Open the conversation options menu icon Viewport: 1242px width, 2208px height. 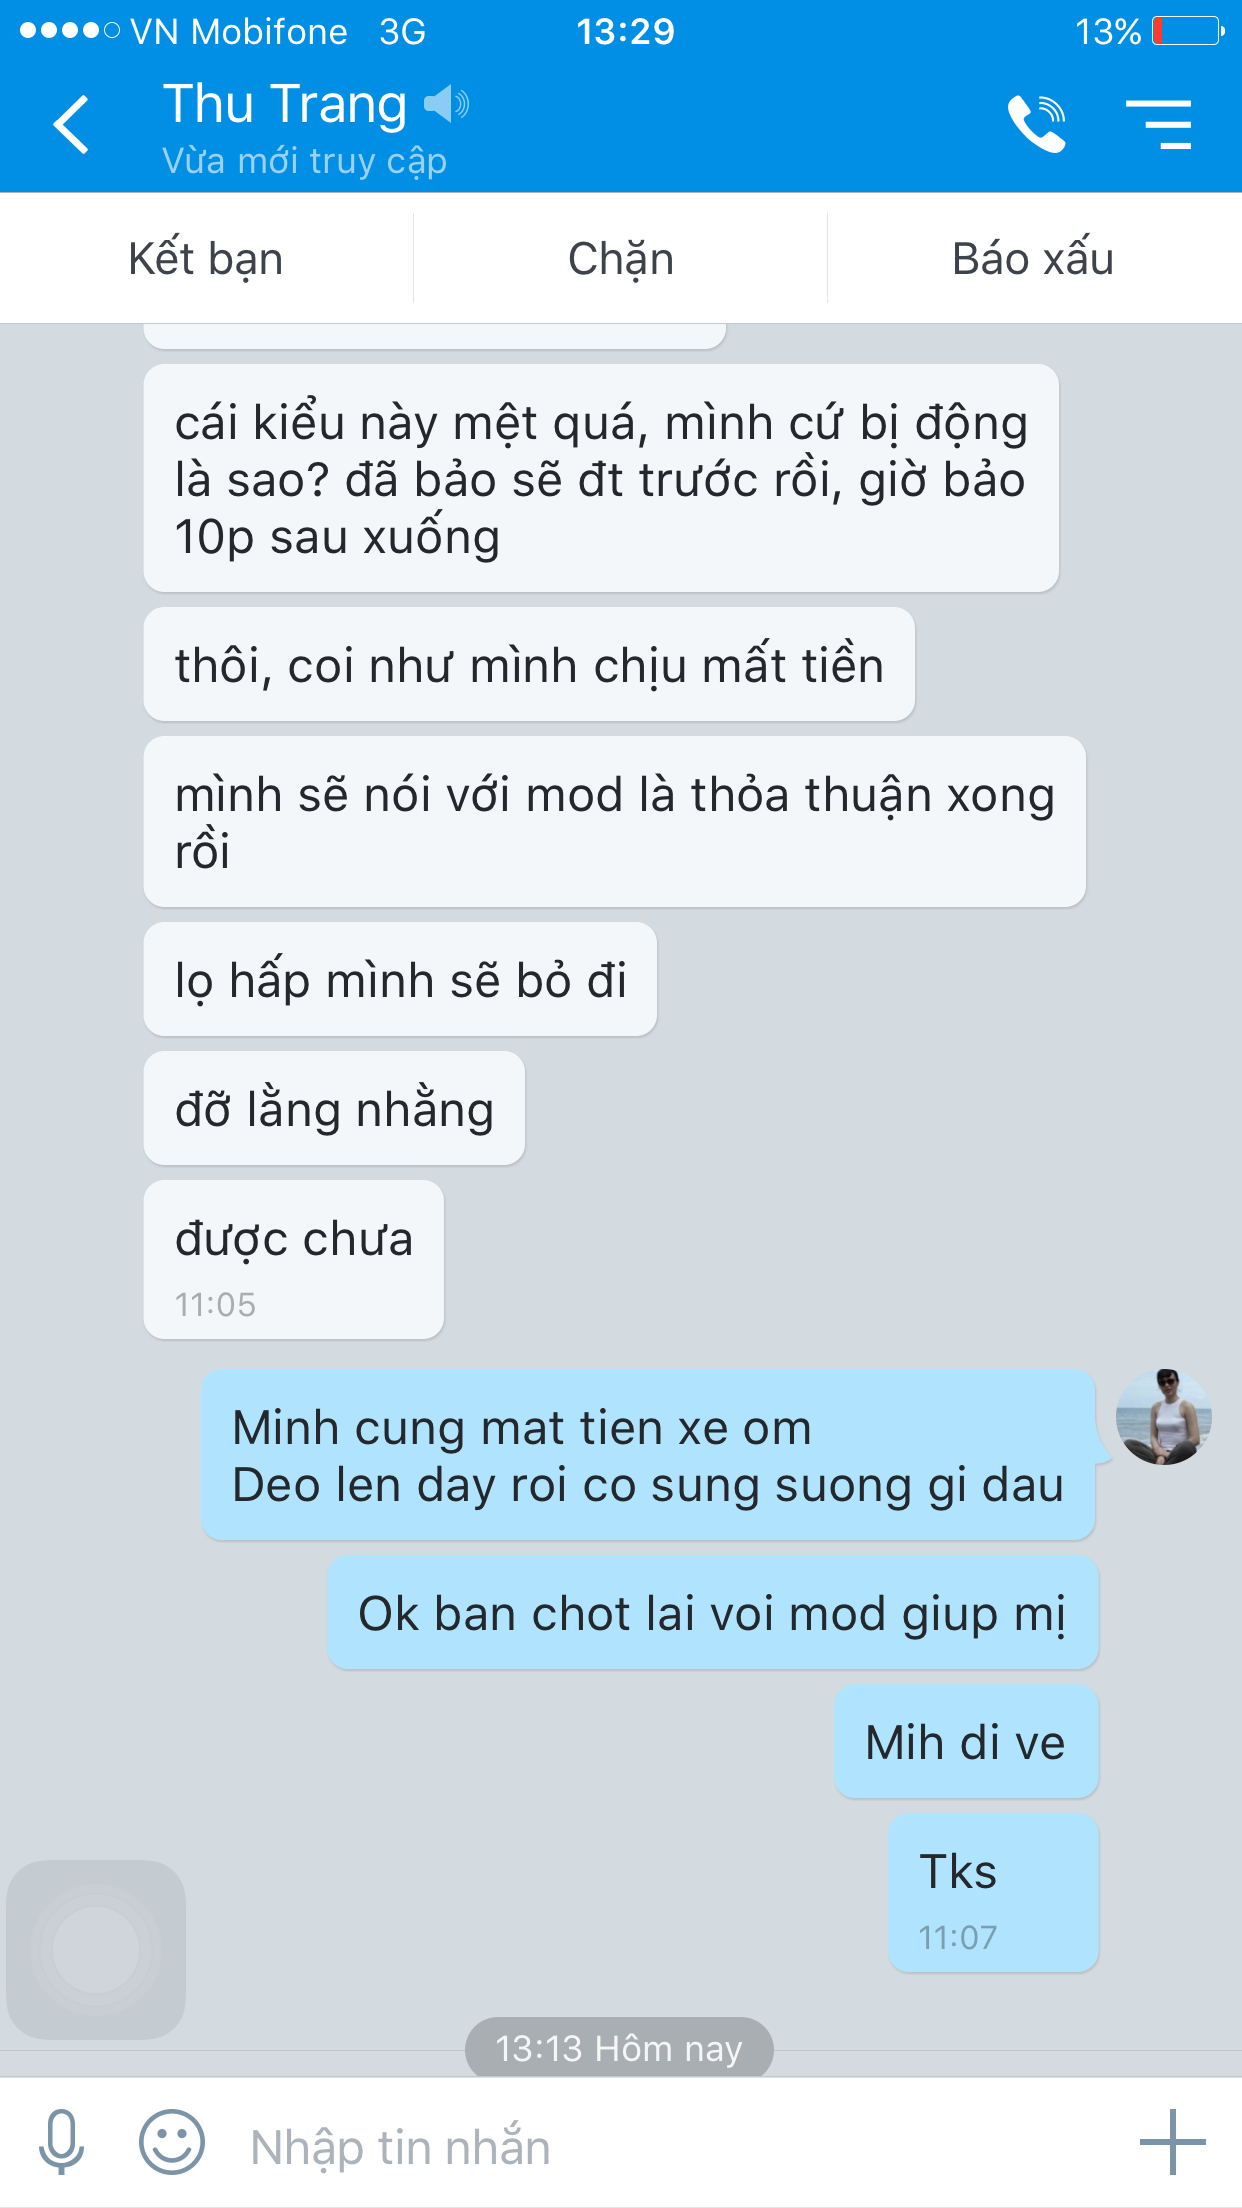click(1159, 124)
